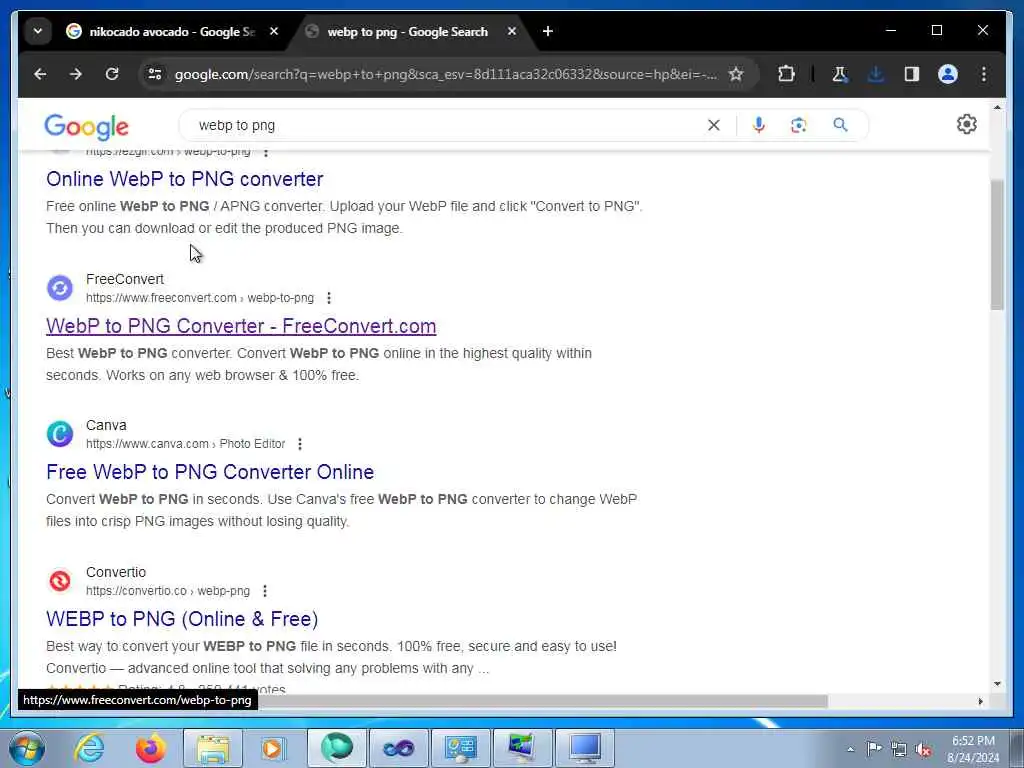This screenshot has height=768, width=1024.
Task: Reload the current page
Action: pos(112,74)
